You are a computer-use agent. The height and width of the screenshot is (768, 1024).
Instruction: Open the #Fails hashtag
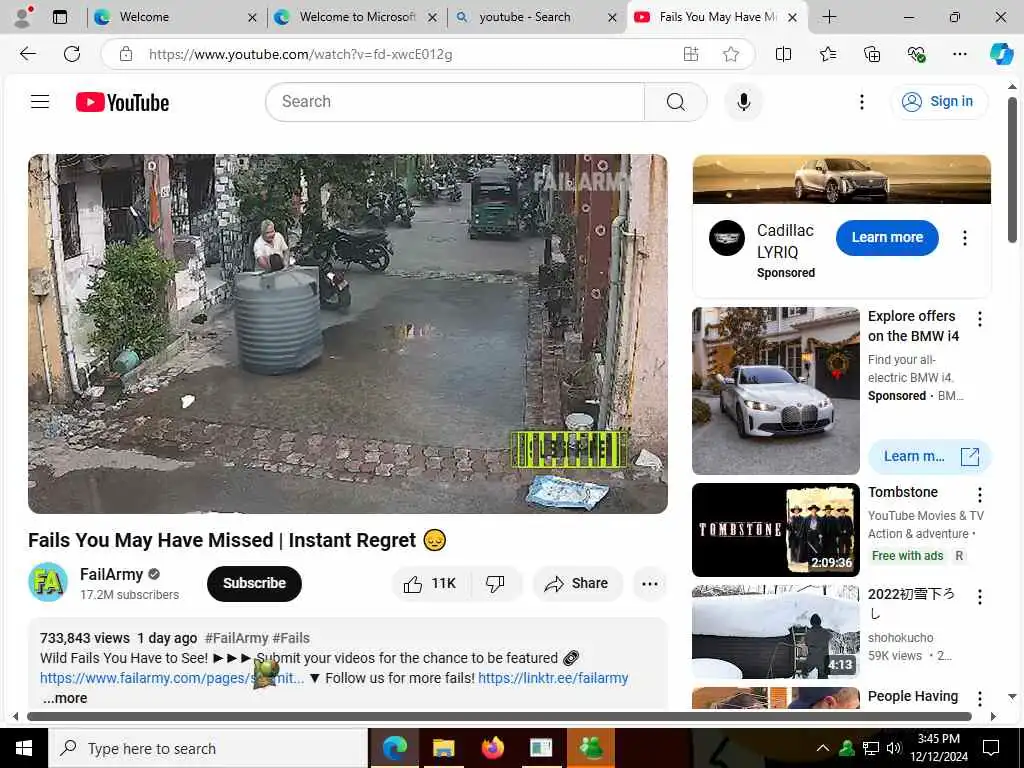[x=291, y=638]
